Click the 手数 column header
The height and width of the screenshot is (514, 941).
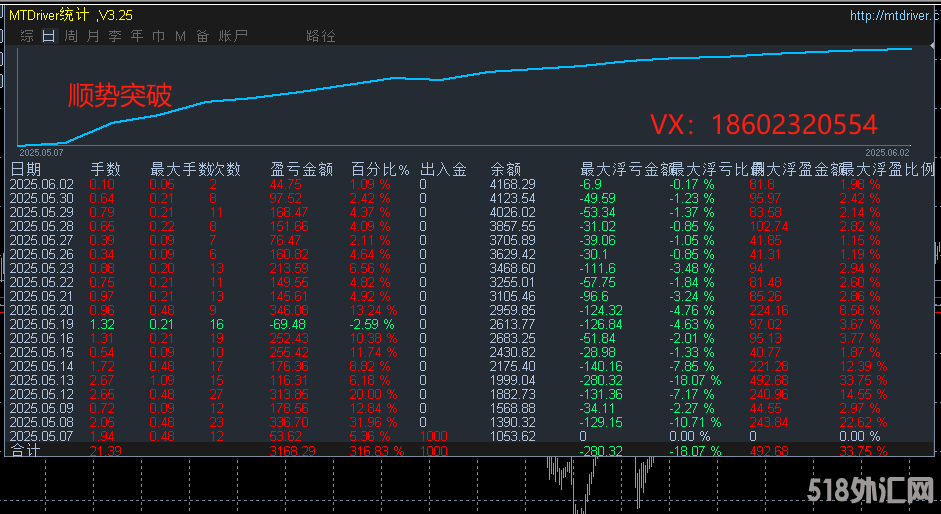click(x=106, y=170)
